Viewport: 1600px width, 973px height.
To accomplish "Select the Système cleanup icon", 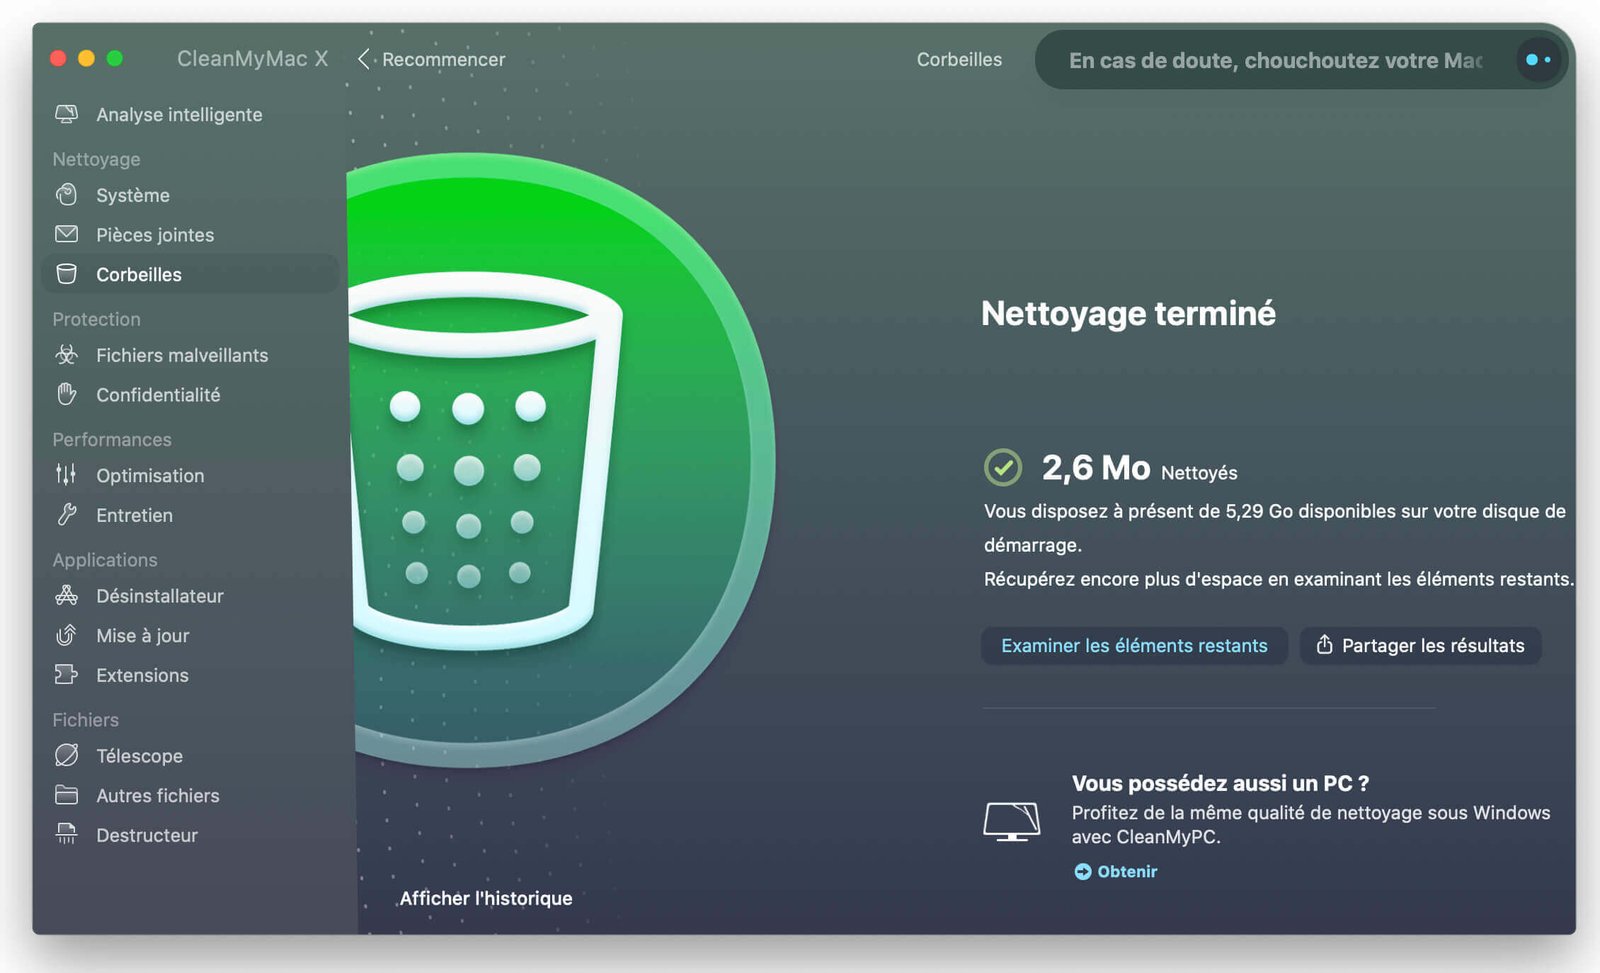I will pos(66,194).
